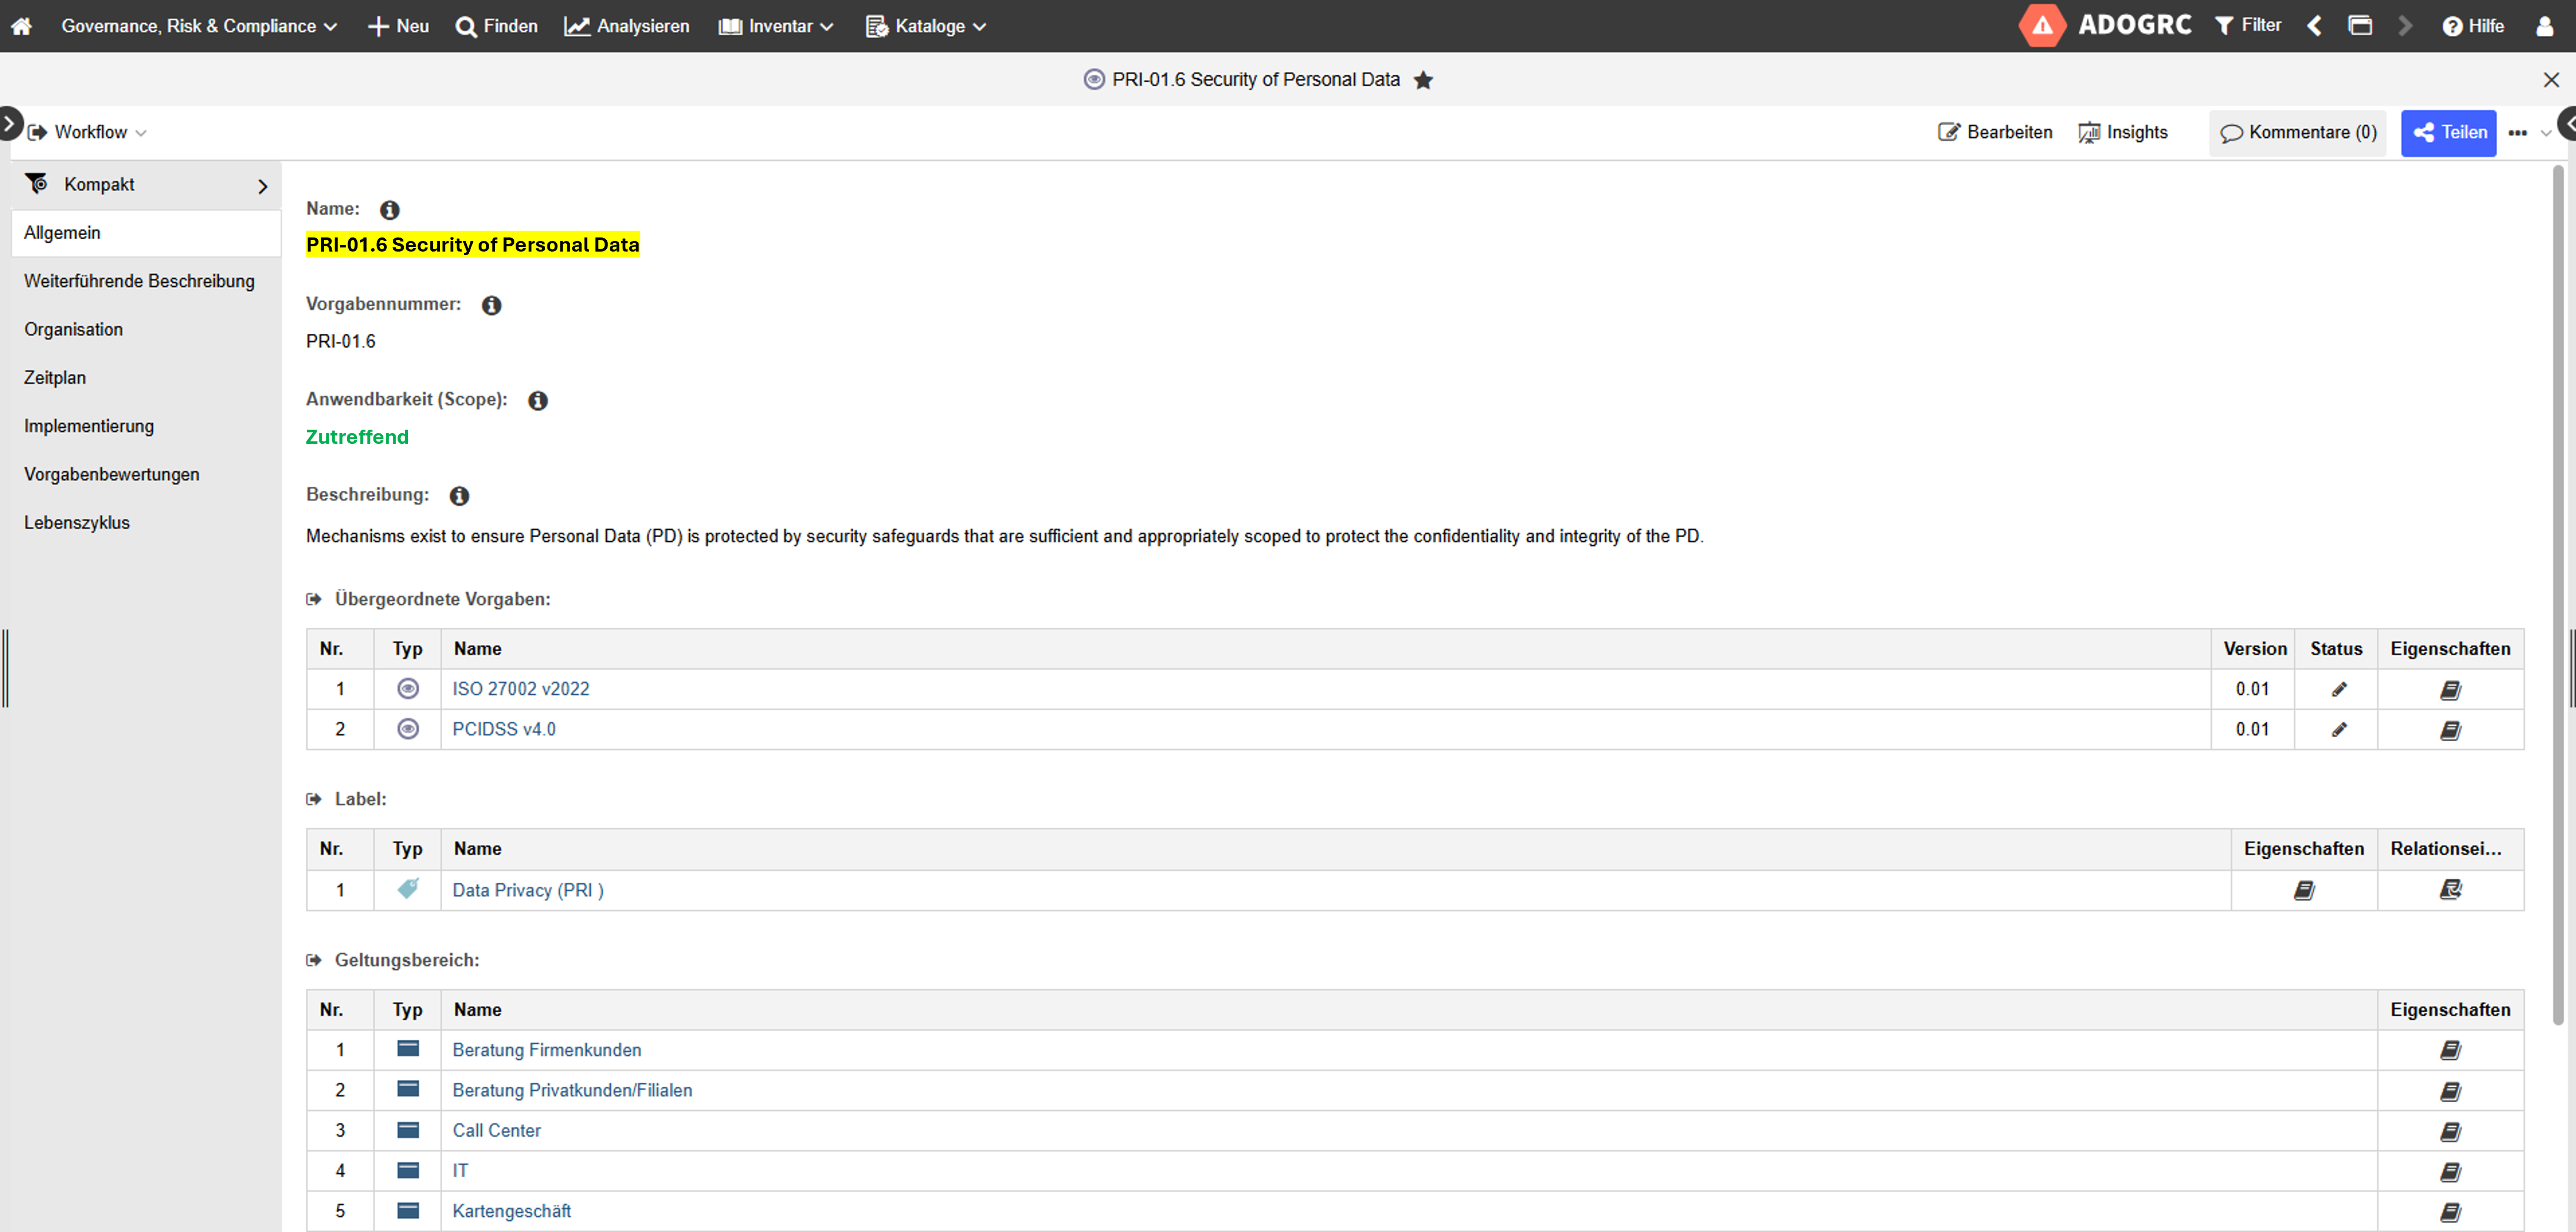Open Data Privacy (PRI) link
The image size is (2576, 1232).
click(x=527, y=890)
